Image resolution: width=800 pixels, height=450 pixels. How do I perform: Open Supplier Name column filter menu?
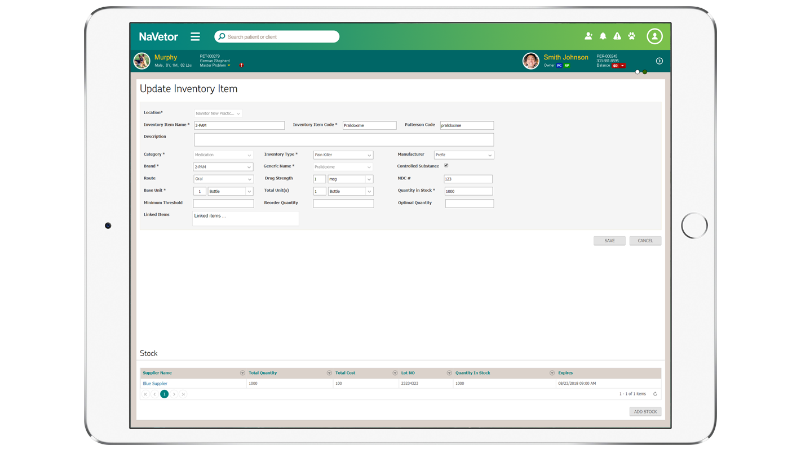pos(242,373)
